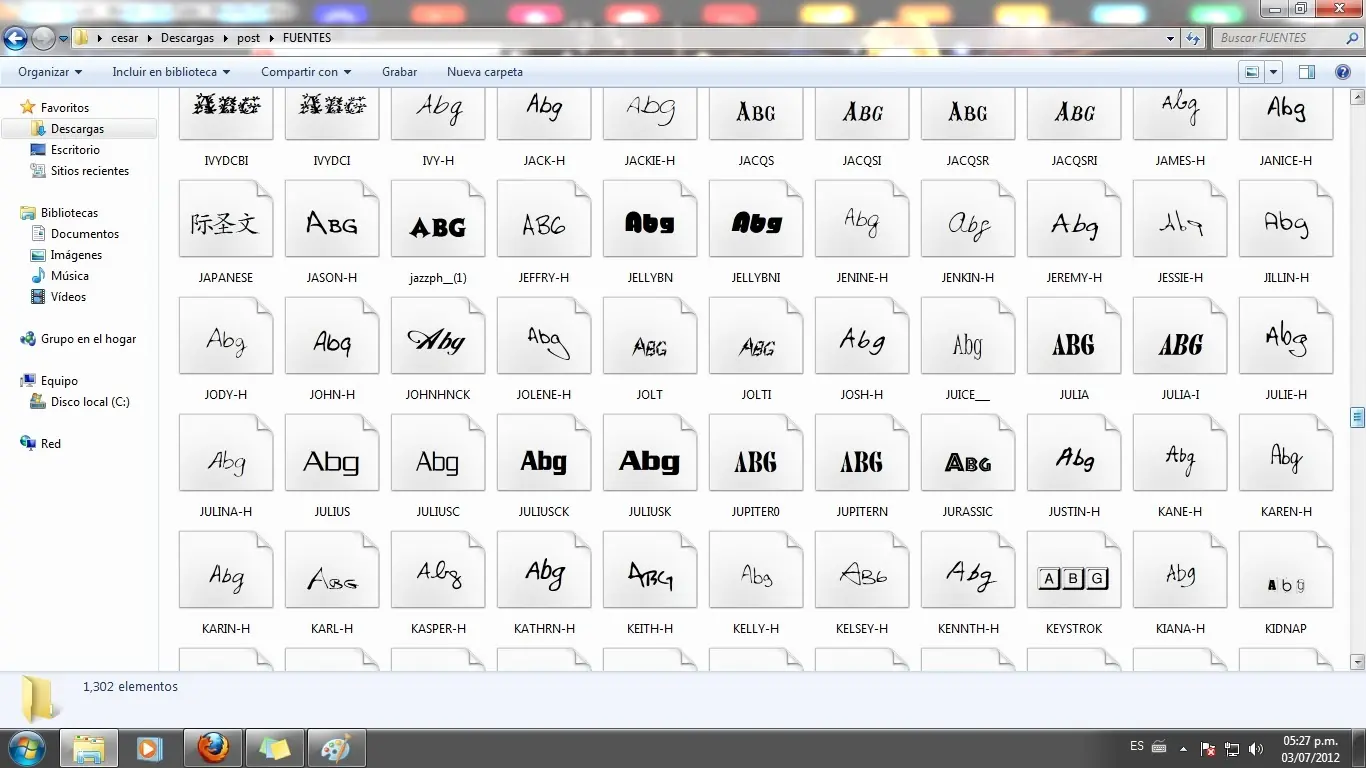Expand the arrow after Descargas in breadcrumb
Viewport: 1366px width, 768px height.
(x=225, y=38)
